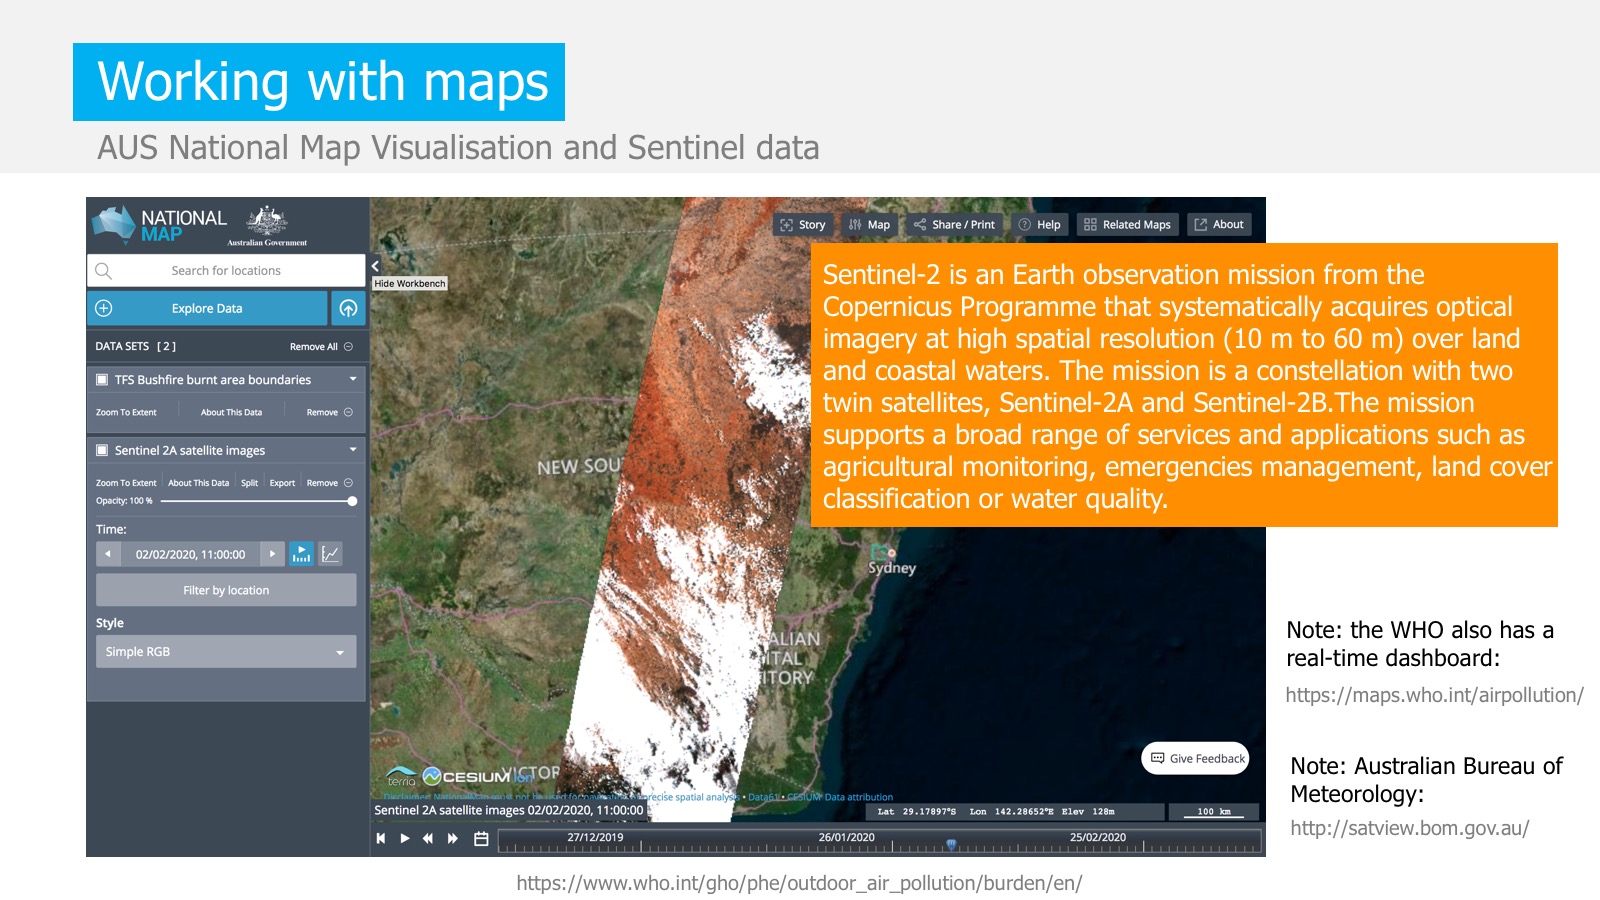Image resolution: width=1600 pixels, height=900 pixels.
Task: Open the Related Maps menu
Action: coord(1128,225)
